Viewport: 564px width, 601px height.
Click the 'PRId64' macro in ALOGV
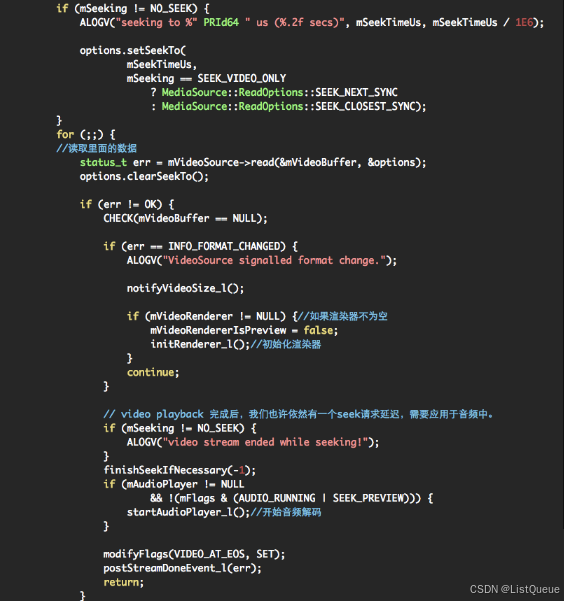pos(221,22)
